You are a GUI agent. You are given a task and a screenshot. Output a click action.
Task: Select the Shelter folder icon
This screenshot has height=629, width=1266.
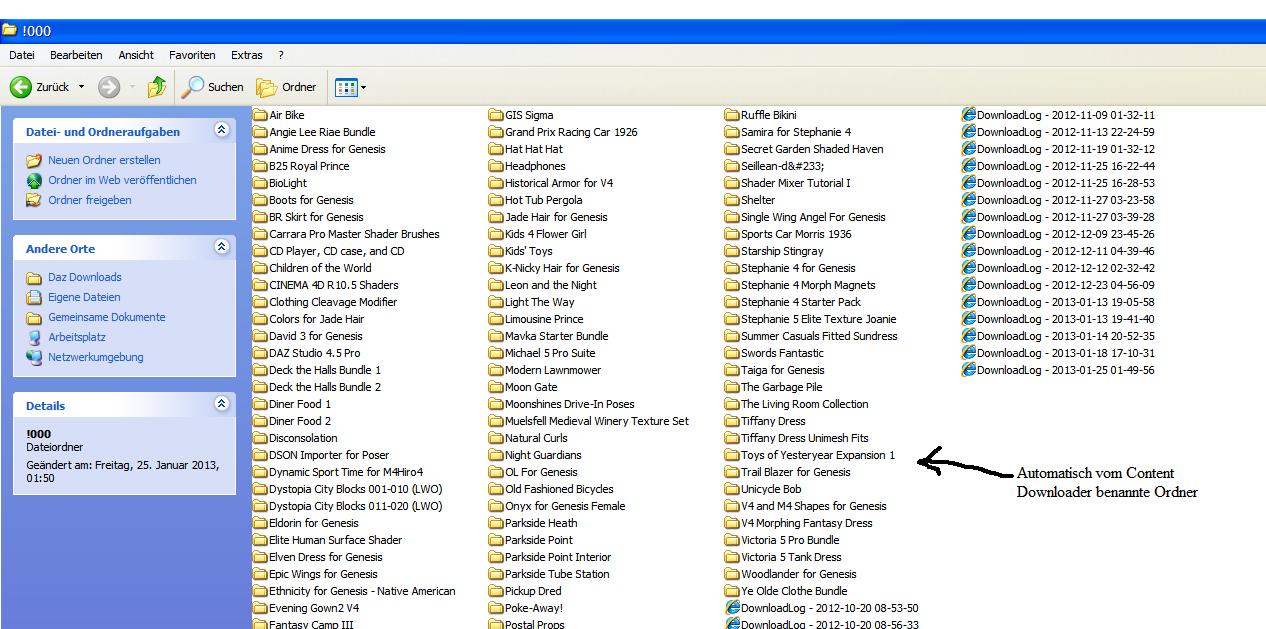732,200
